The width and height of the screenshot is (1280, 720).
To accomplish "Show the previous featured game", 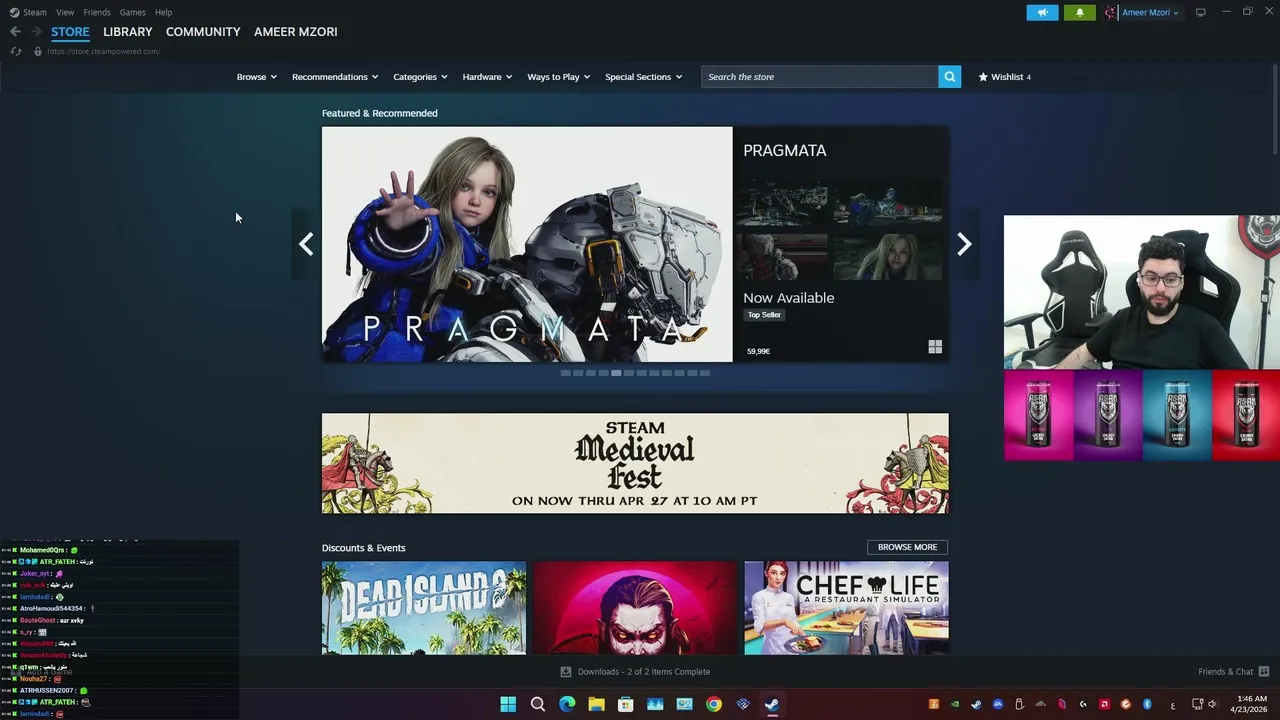I will 306,244.
